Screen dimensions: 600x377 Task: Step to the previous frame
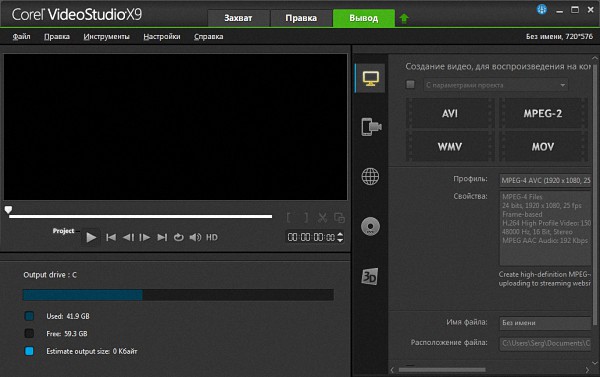tap(128, 237)
